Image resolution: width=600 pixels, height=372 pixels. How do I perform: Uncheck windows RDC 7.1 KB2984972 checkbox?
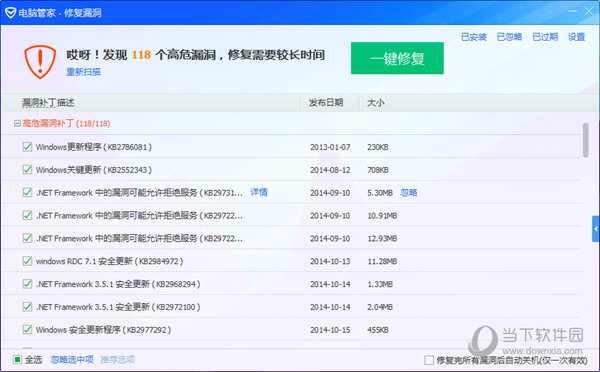click(x=27, y=261)
